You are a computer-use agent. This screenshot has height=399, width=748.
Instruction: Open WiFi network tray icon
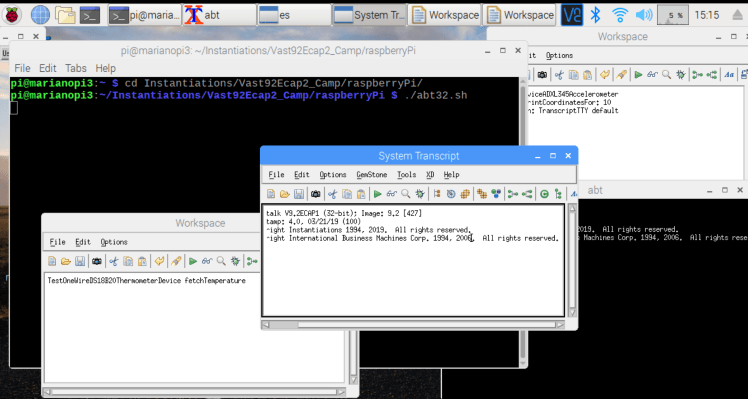point(620,15)
